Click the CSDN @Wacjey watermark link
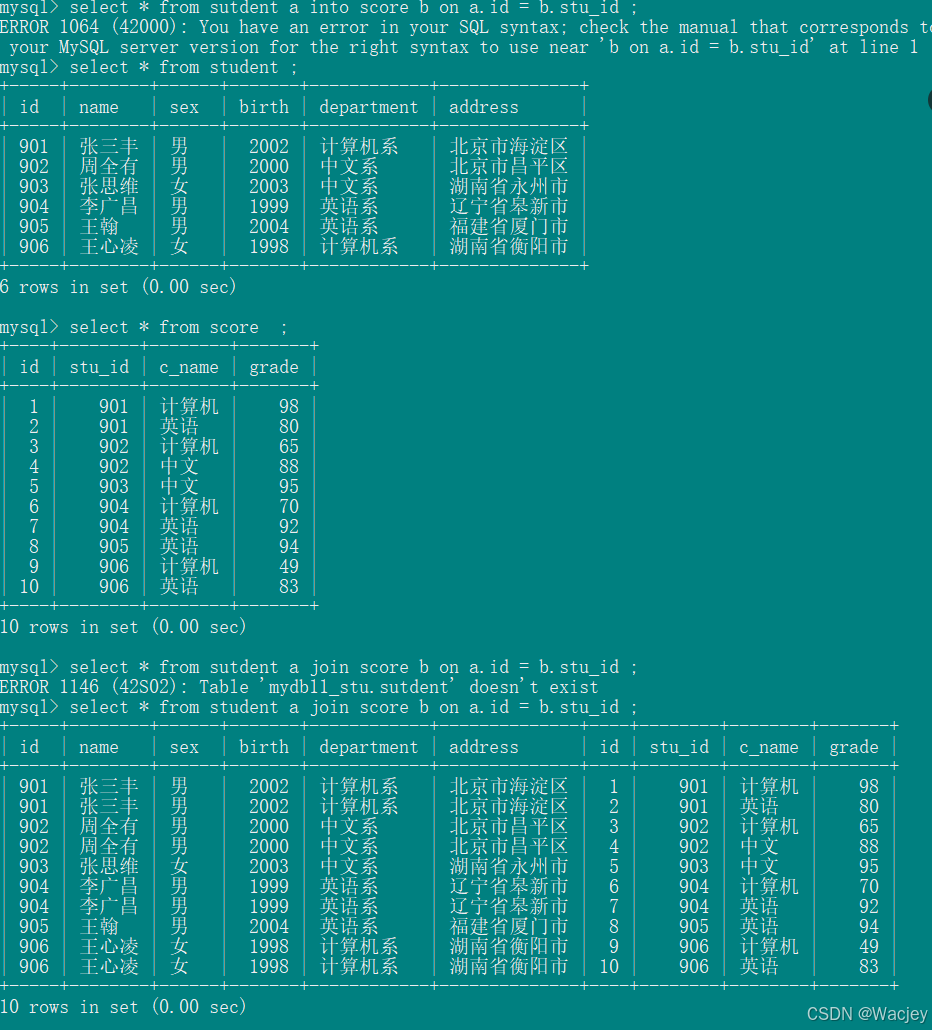This screenshot has width=932, height=1030. click(869, 1014)
